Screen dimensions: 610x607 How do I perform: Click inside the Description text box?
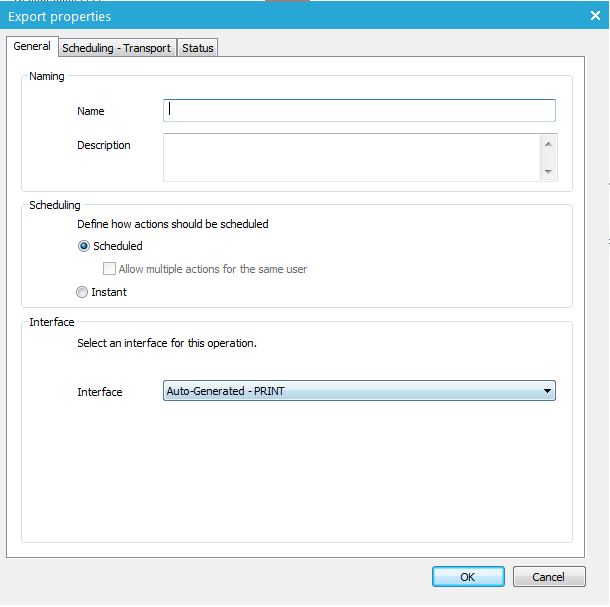click(x=351, y=157)
